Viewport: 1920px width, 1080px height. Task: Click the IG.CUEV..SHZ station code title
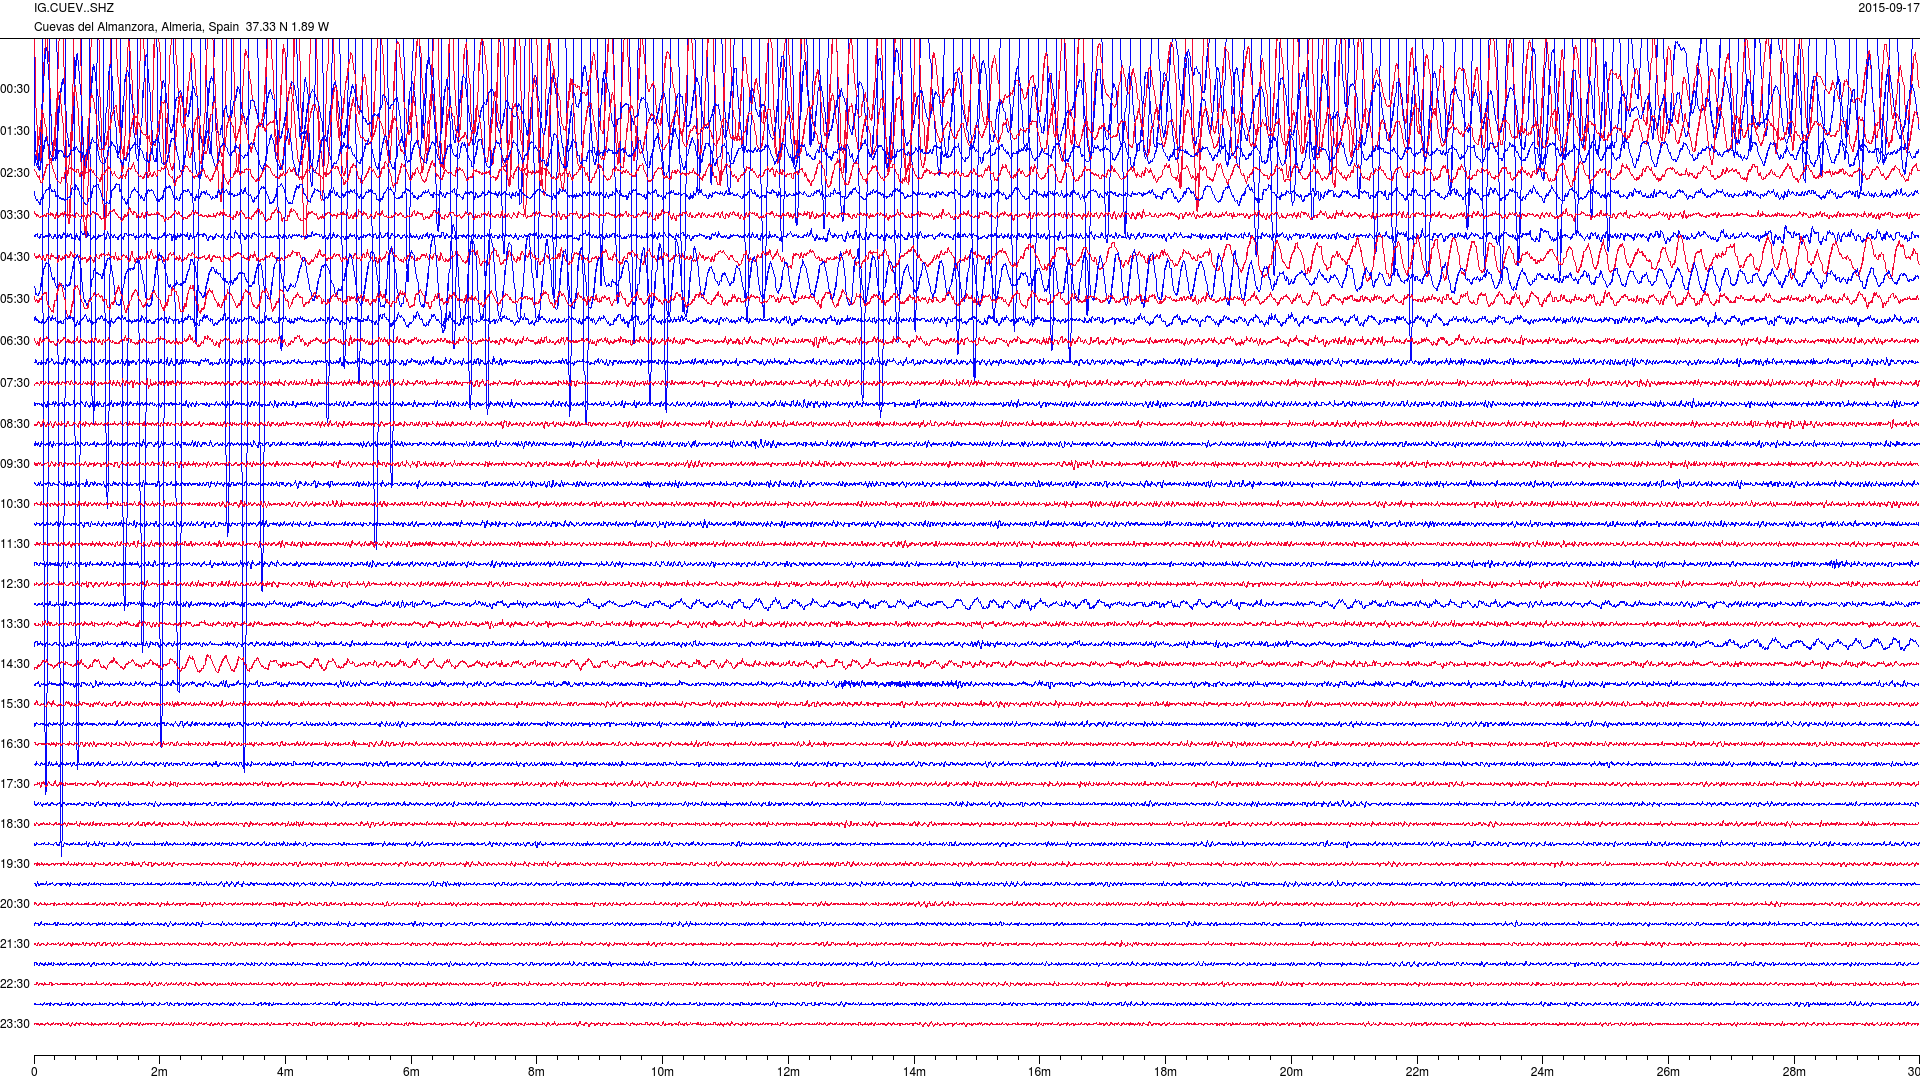pyautogui.click(x=74, y=8)
